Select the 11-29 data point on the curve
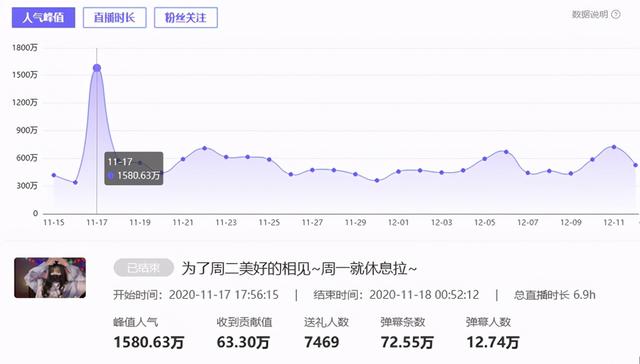This screenshot has width=640, height=364. pos(355,174)
